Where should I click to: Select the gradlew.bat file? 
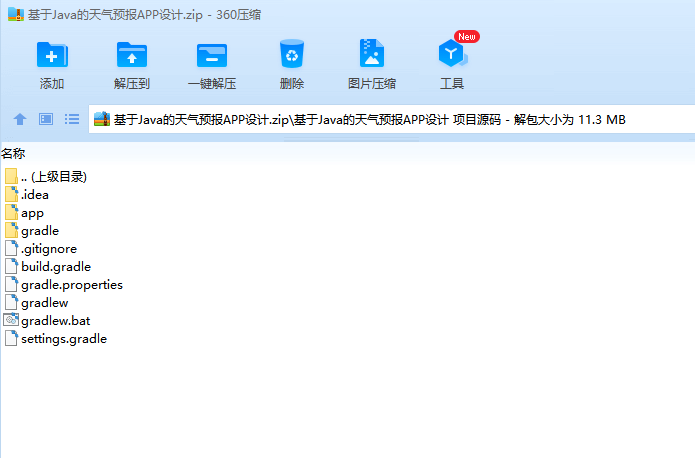point(47,321)
